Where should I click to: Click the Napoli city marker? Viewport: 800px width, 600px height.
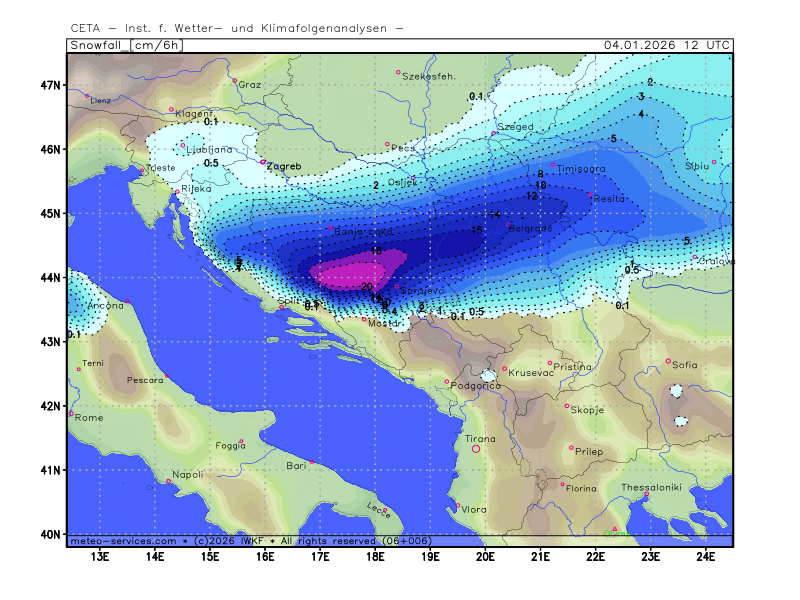point(168,482)
